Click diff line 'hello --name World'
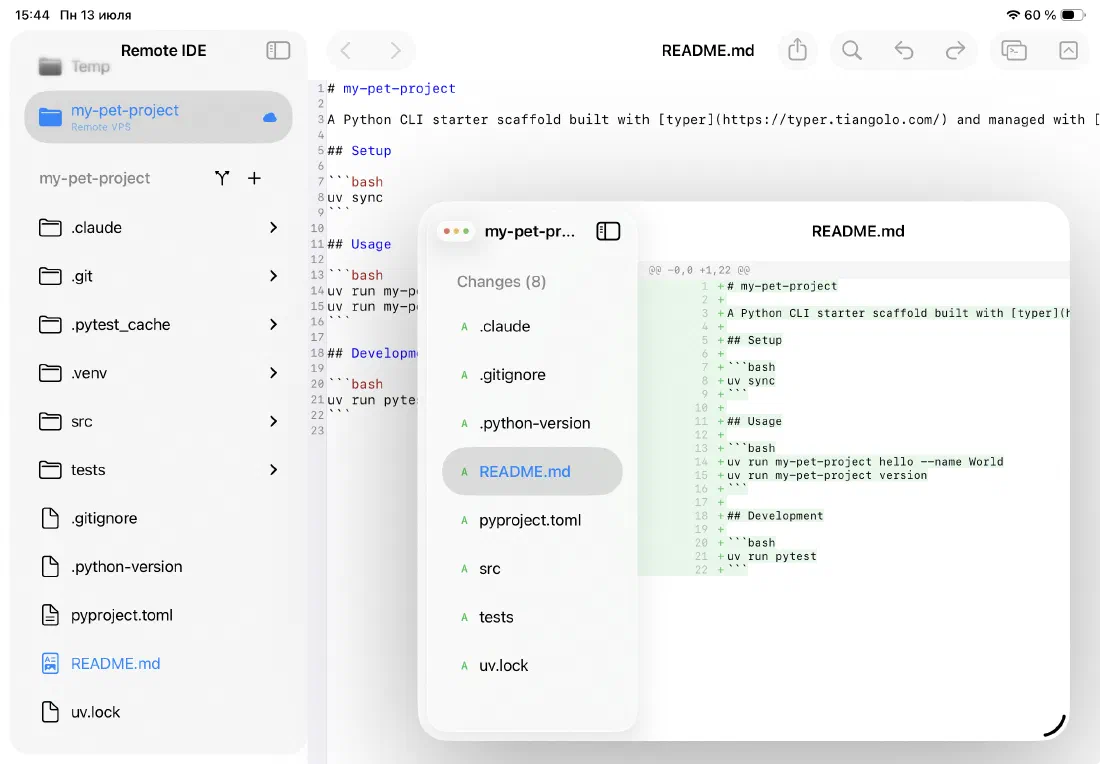1100x764 pixels. pyautogui.click(x=941, y=462)
